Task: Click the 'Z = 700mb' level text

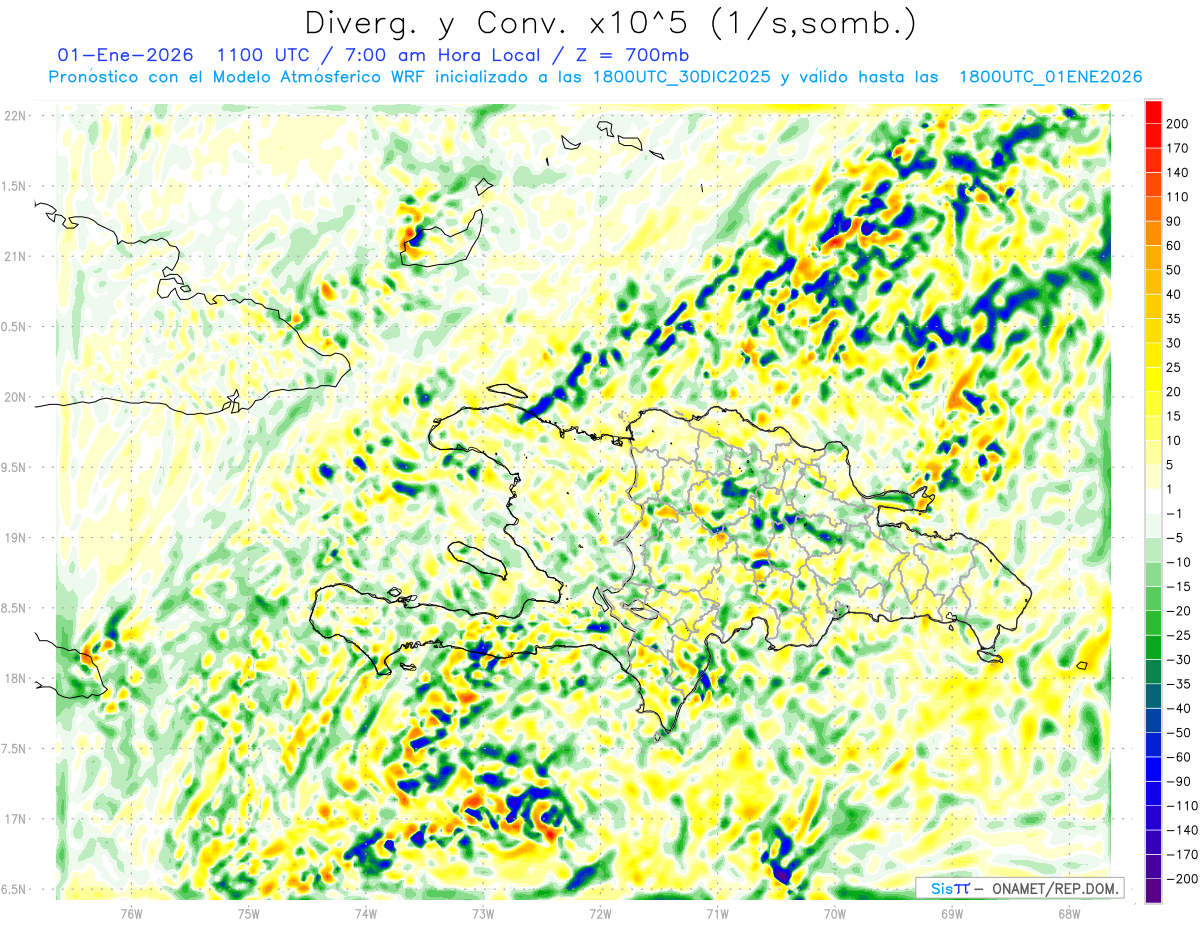Action: coord(631,54)
